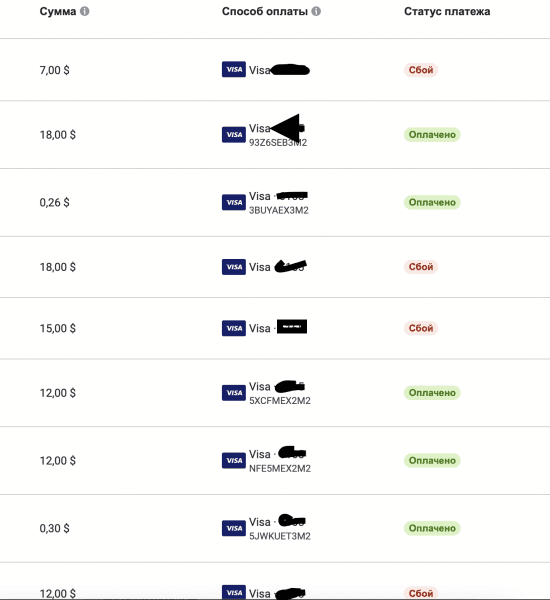Click the Сбой badge in the 15,00 $ row
Screen dimensions: 550x600
tap(421, 328)
